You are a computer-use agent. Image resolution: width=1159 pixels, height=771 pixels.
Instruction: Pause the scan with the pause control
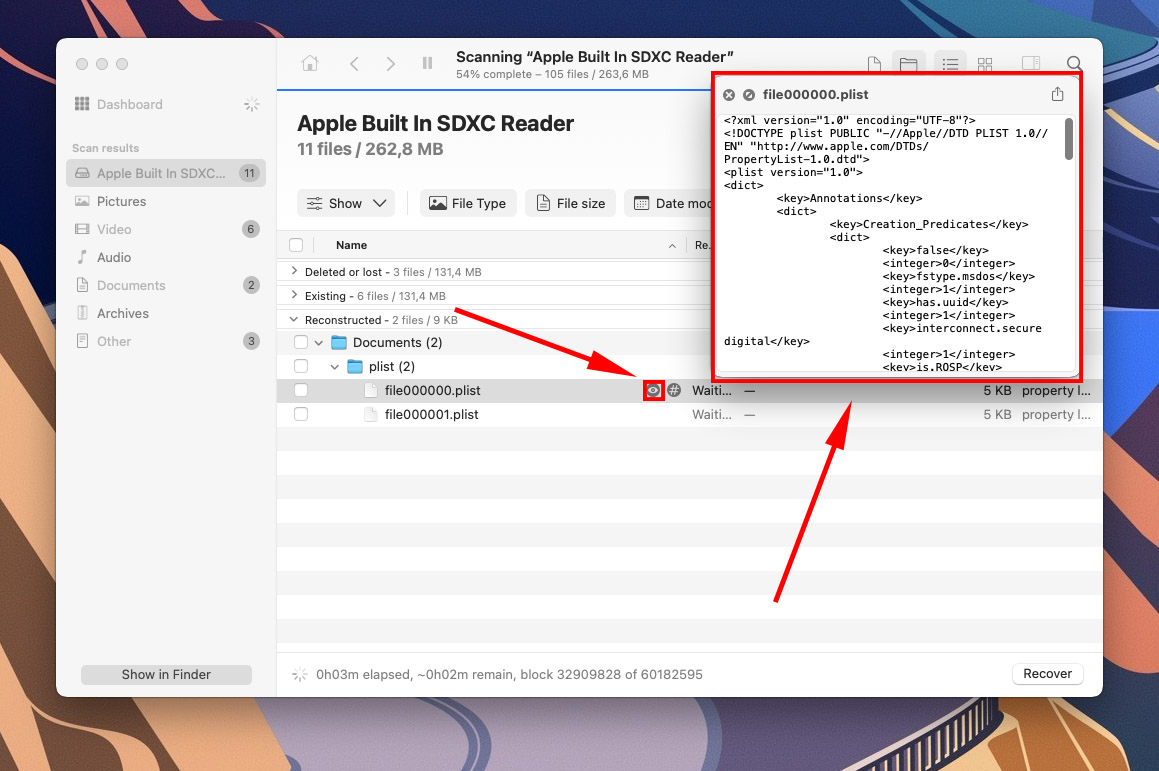(x=427, y=63)
